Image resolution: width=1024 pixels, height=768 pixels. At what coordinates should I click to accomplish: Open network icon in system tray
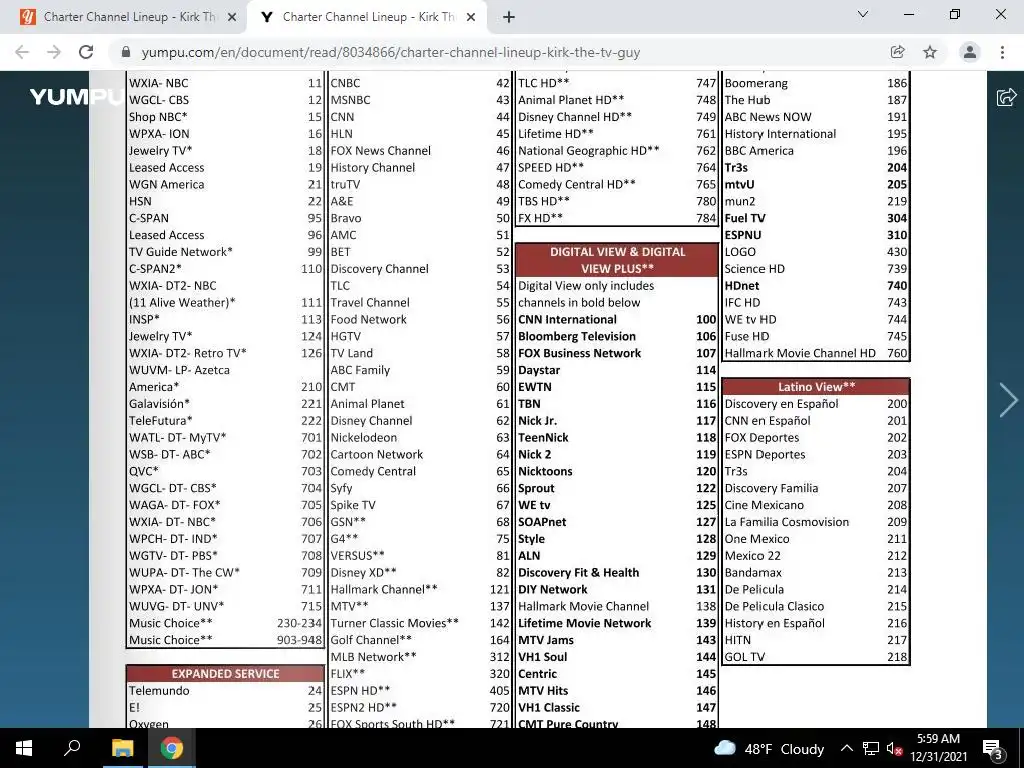[x=871, y=748]
